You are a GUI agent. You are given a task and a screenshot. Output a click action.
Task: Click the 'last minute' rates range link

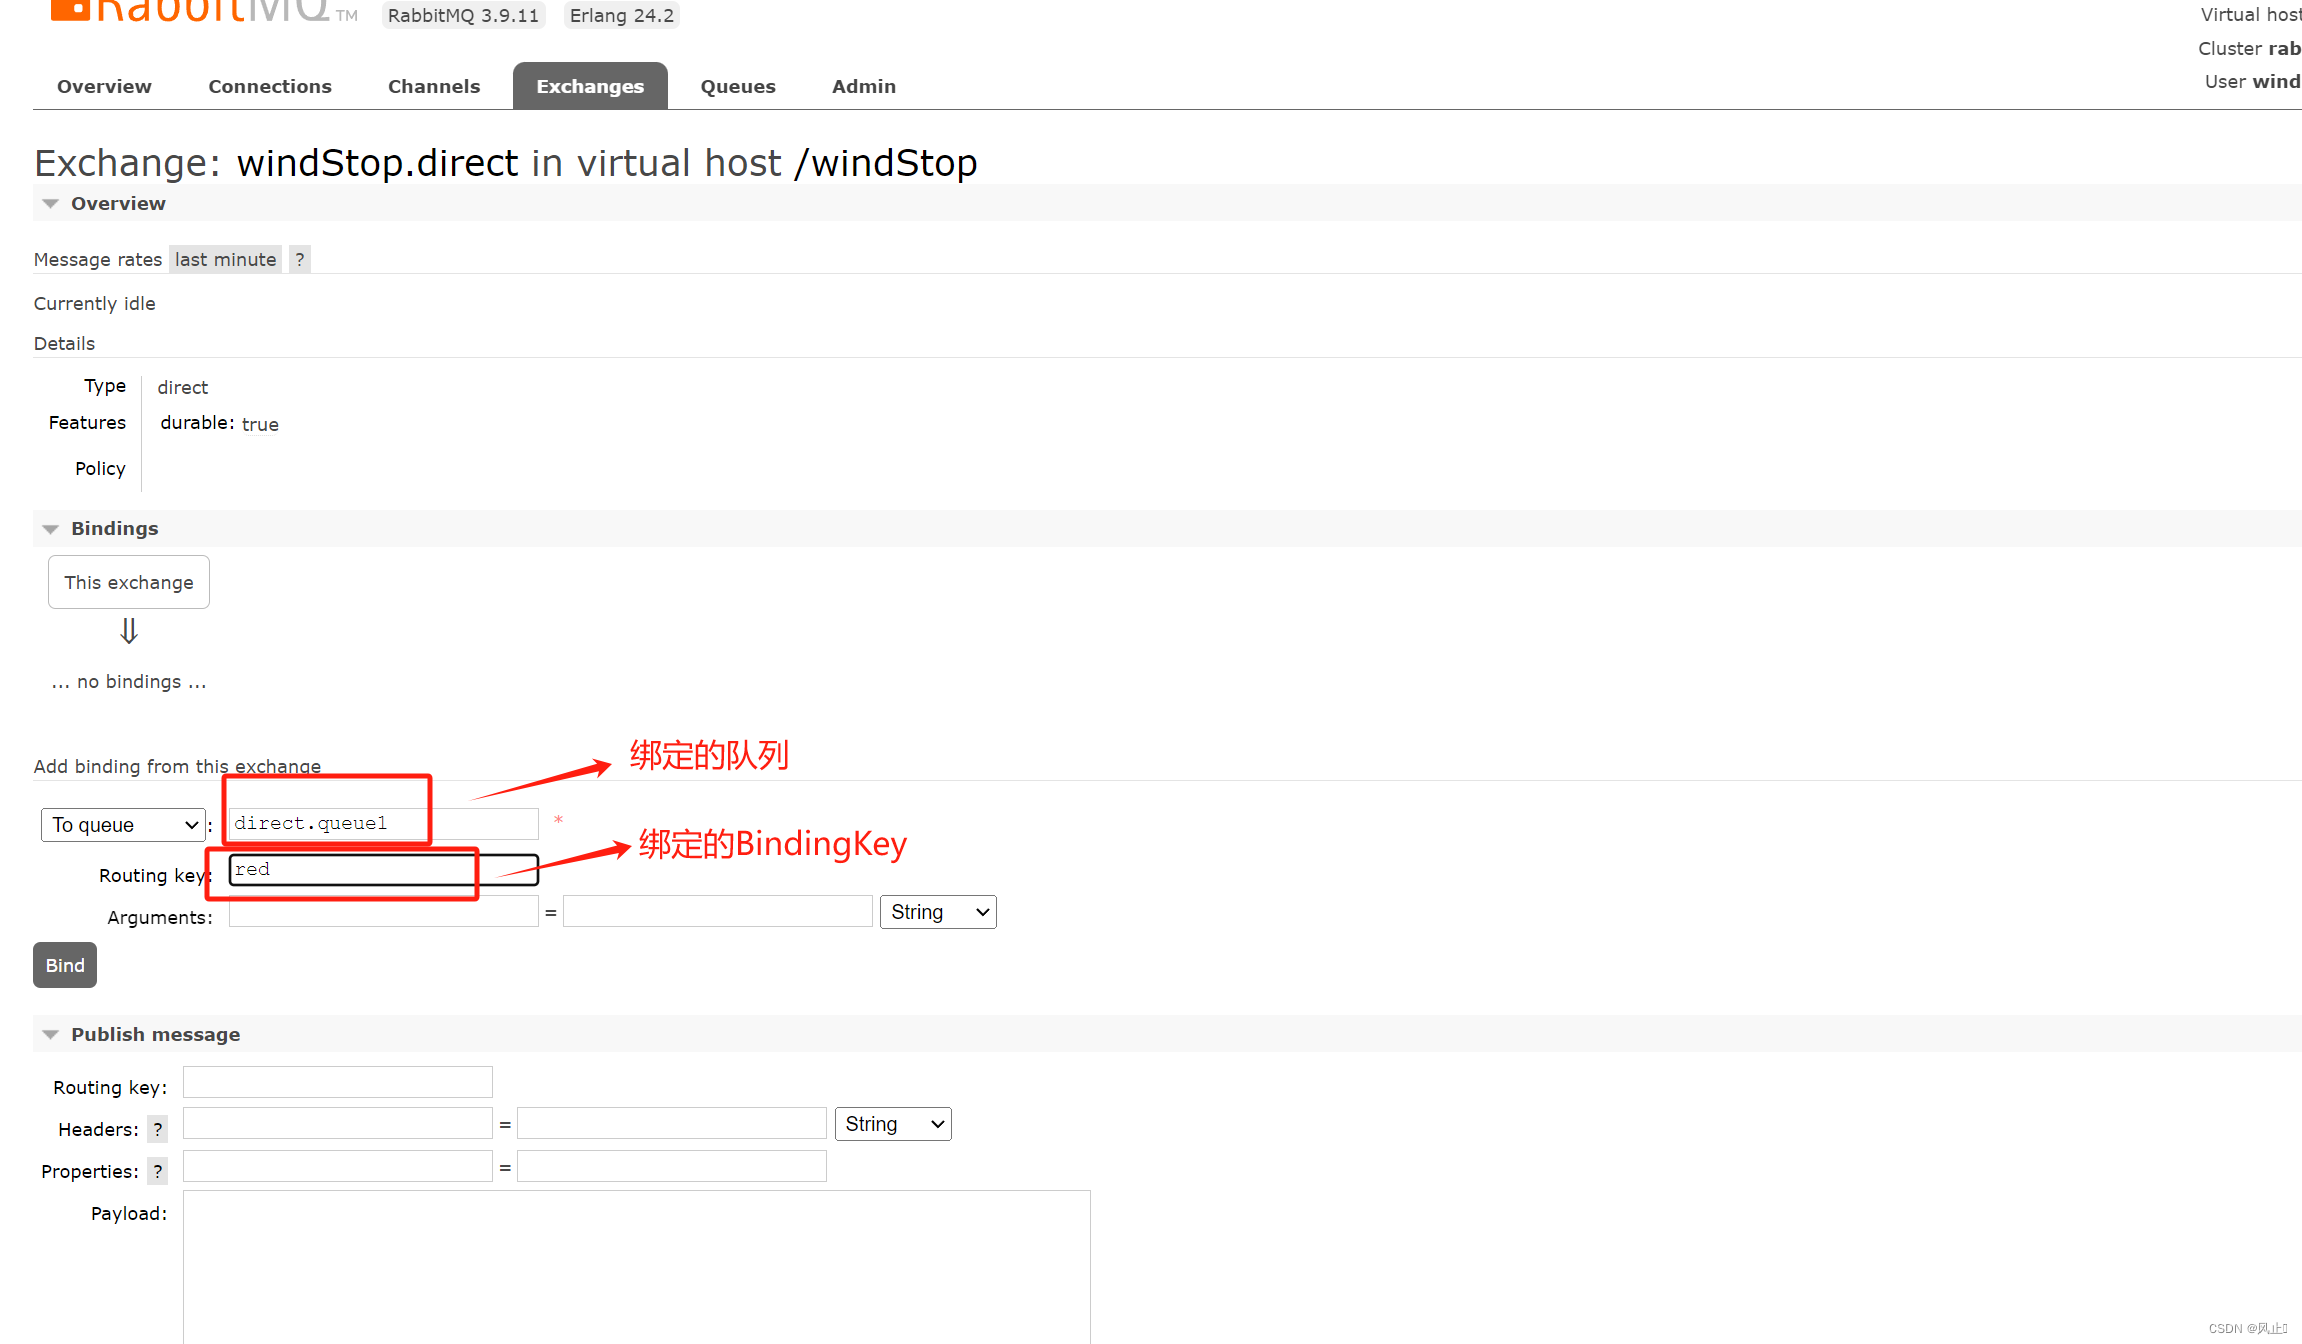coord(225,260)
